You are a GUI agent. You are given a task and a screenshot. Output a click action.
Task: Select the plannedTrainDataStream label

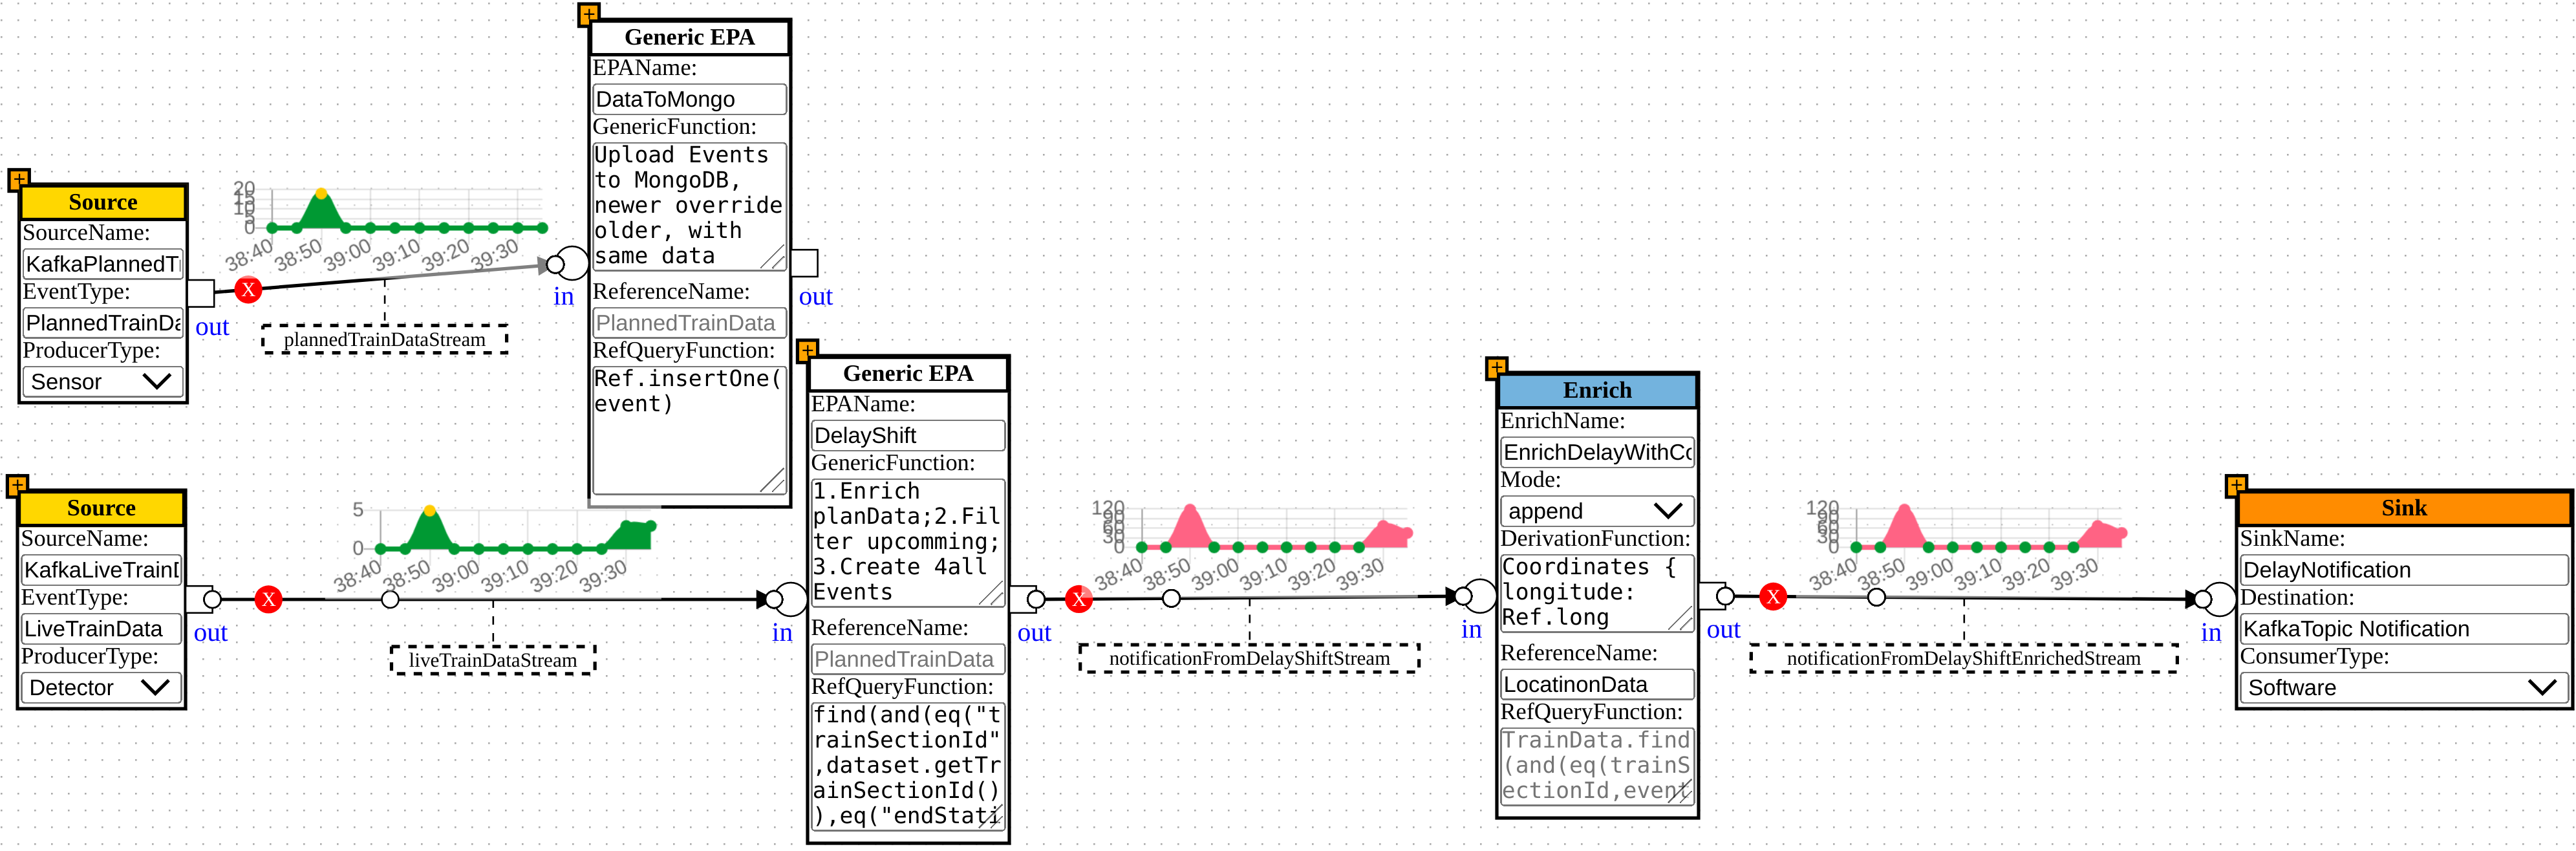tap(384, 339)
